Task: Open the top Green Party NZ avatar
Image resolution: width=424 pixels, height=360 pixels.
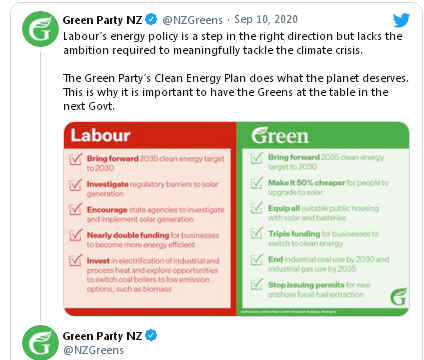Action: (x=40, y=29)
